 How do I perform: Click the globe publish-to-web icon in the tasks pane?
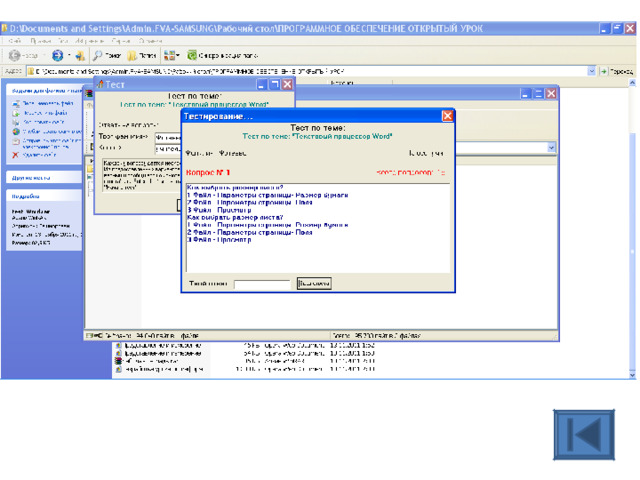(x=16, y=131)
